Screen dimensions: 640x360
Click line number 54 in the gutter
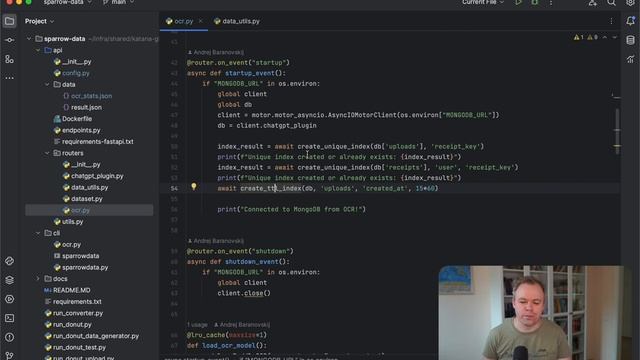click(x=174, y=188)
